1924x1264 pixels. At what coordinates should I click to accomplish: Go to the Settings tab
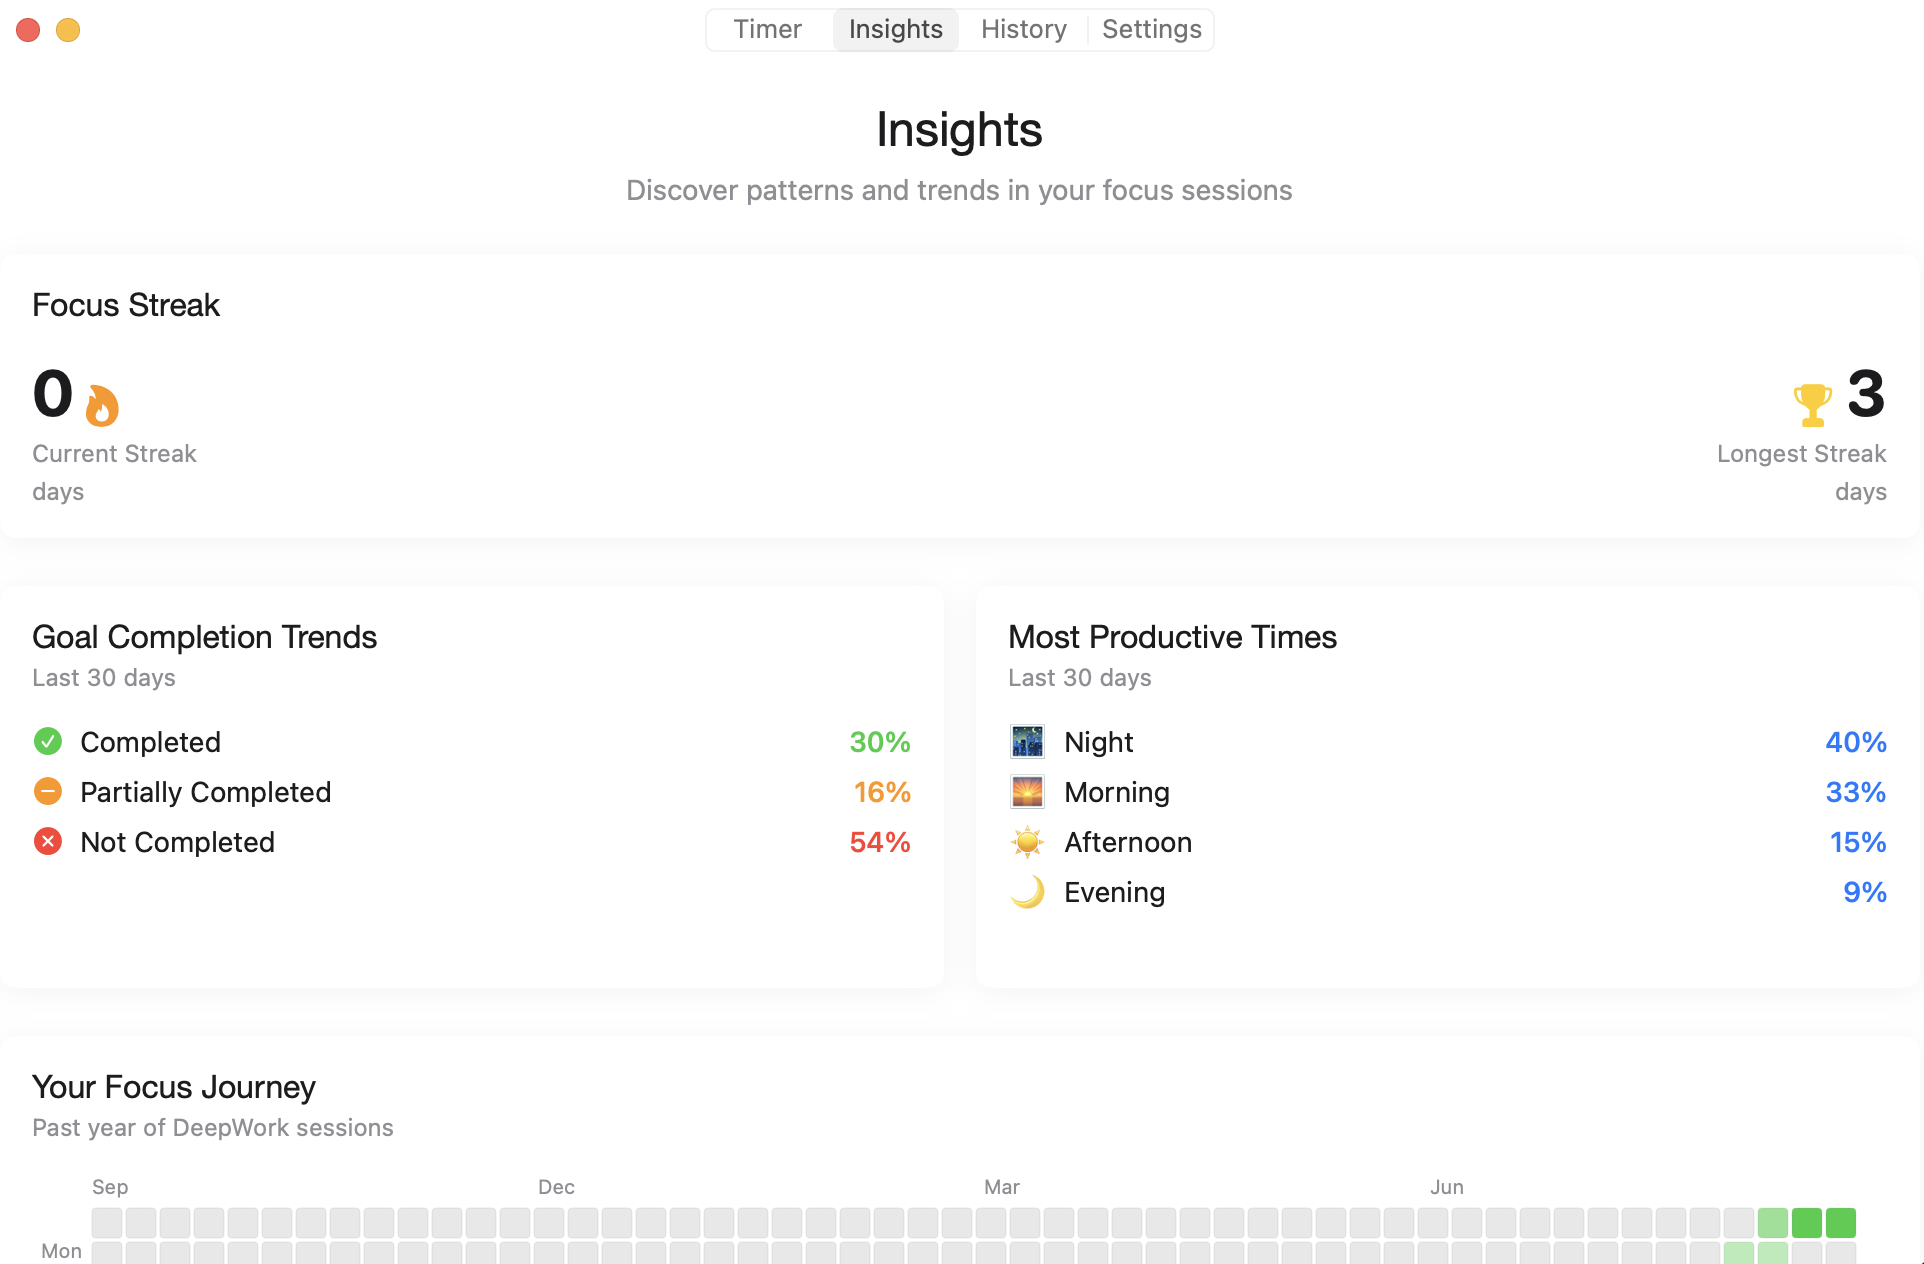coord(1151,29)
